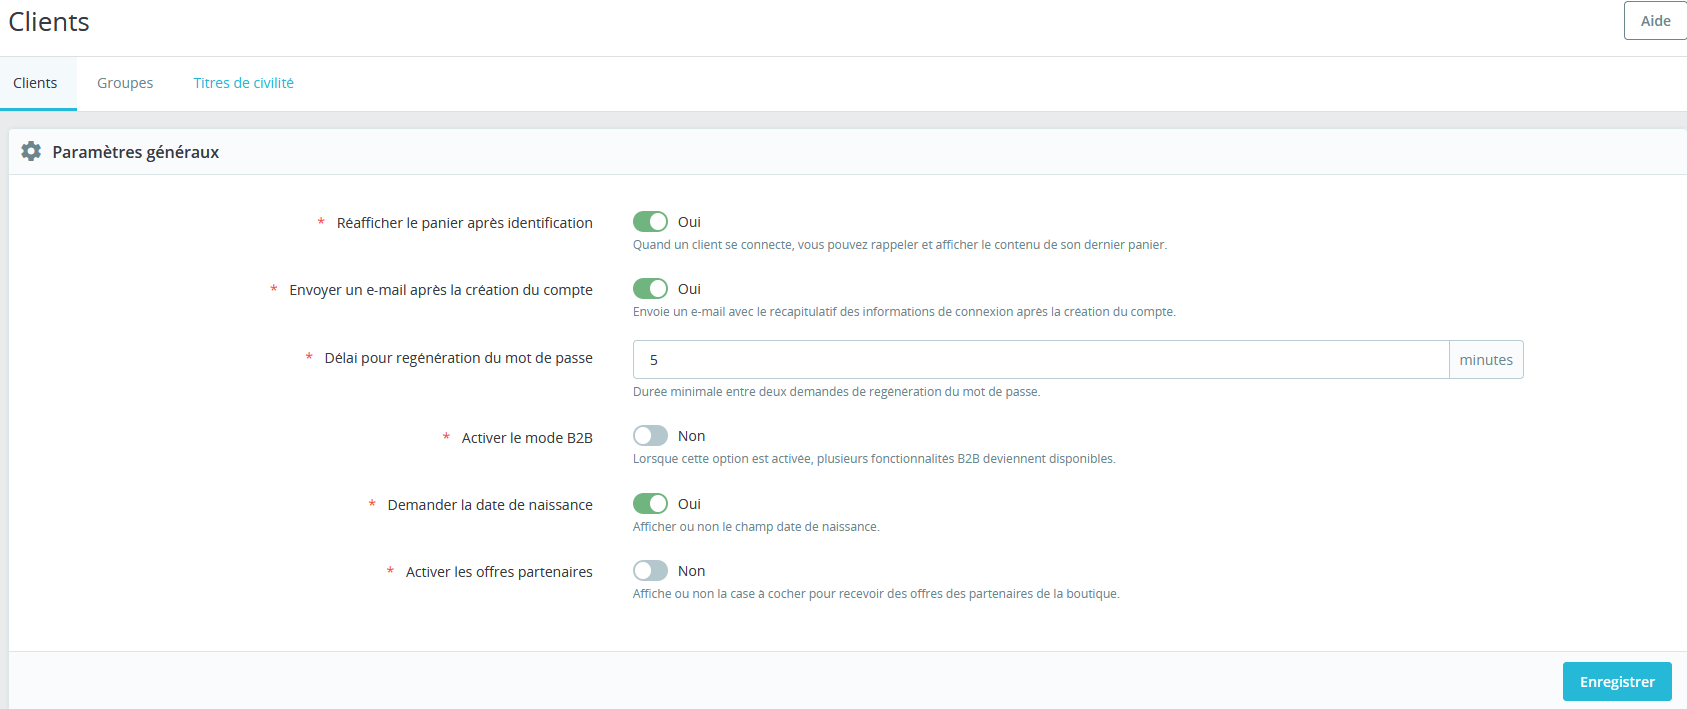Click the Enregistrer save button
The width and height of the screenshot is (1687, 709).
point(1617,682)
